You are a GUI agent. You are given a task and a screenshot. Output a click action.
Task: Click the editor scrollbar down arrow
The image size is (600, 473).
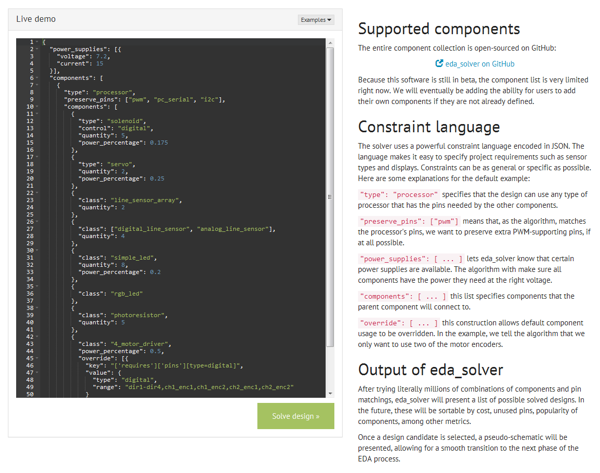point(330,393)
